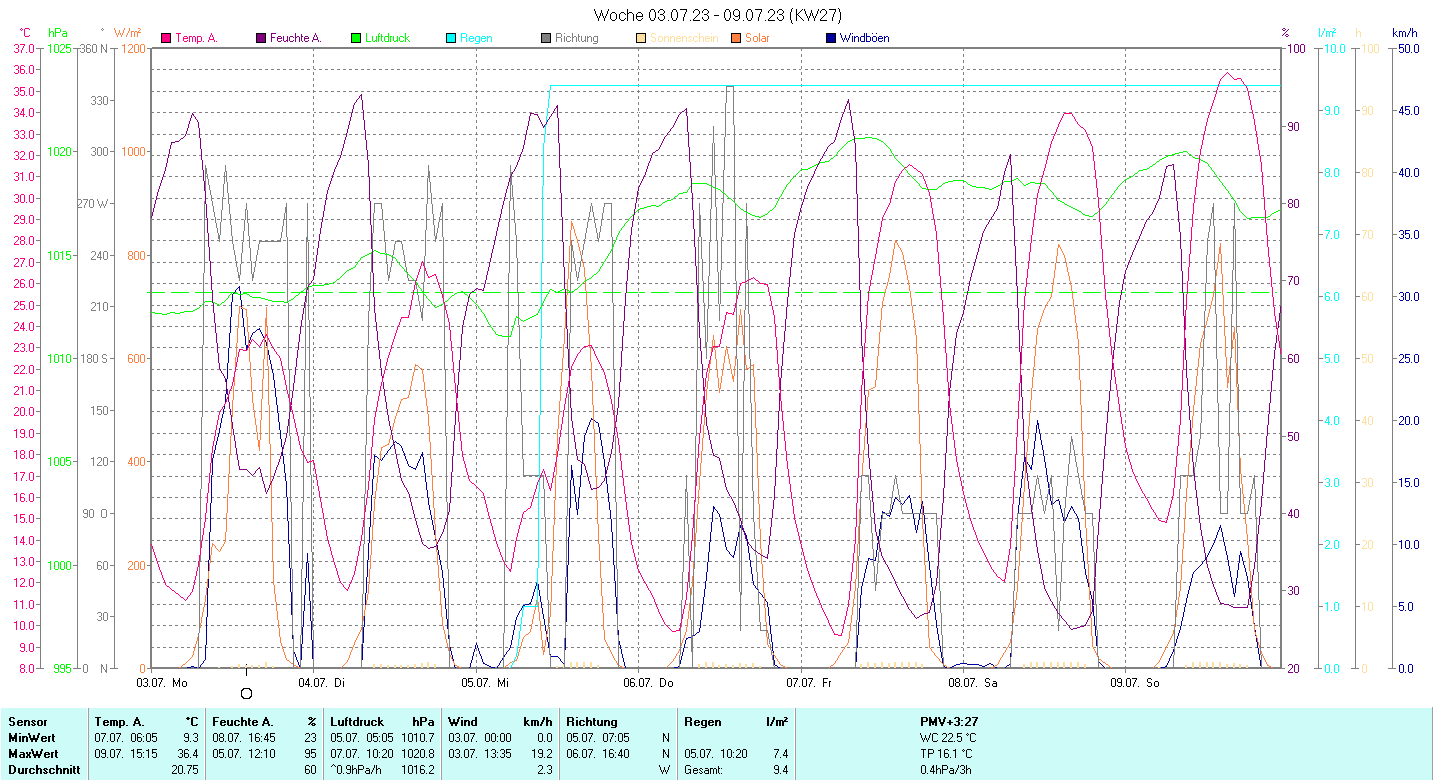Click the 04.07. Di date label
This screenshot has height=780, width=1433.
323,683
